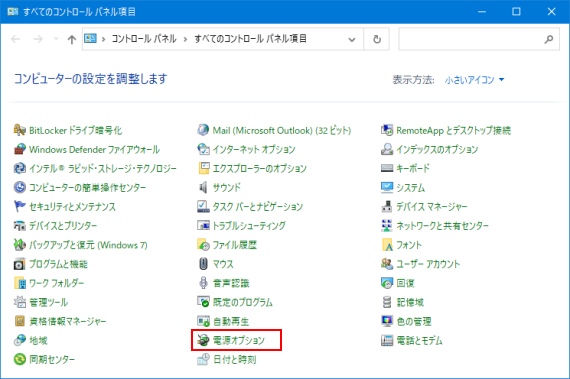Click the コントロール パネル breadcrumb
The width and height of the screenshot is (570, 379).
pos(144,39)
